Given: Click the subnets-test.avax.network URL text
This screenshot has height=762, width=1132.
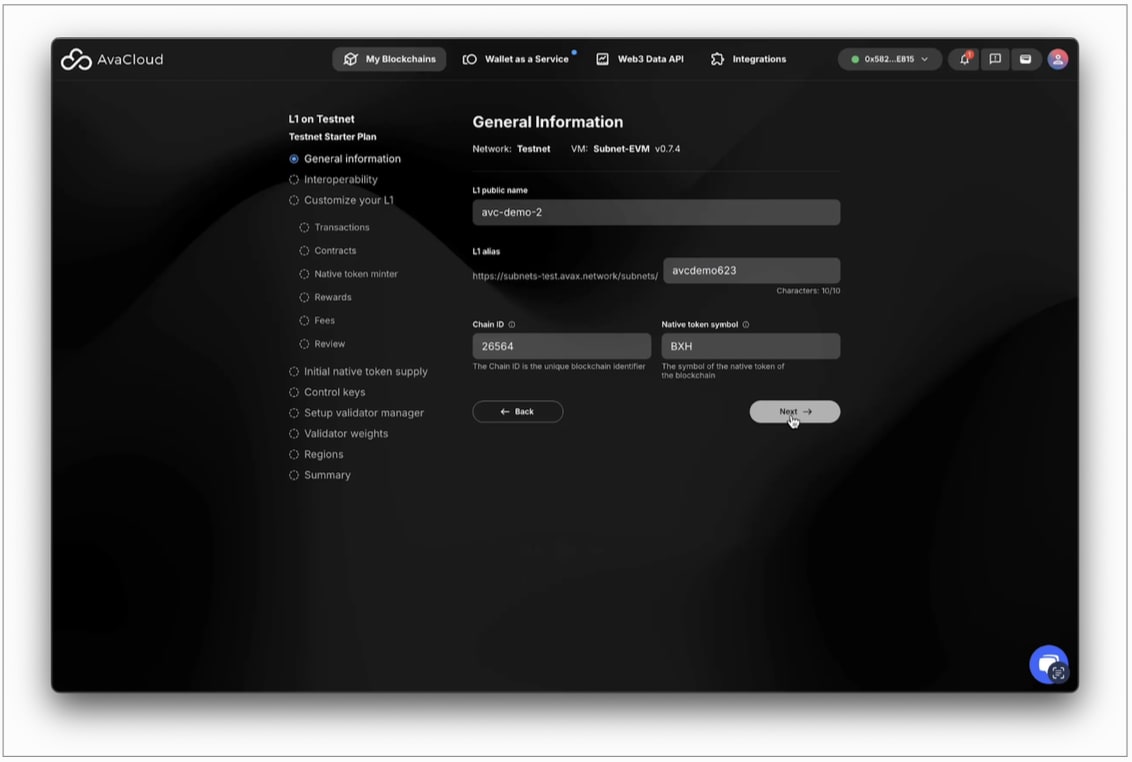Looking at the screenshot, I should tap(565, 276).
